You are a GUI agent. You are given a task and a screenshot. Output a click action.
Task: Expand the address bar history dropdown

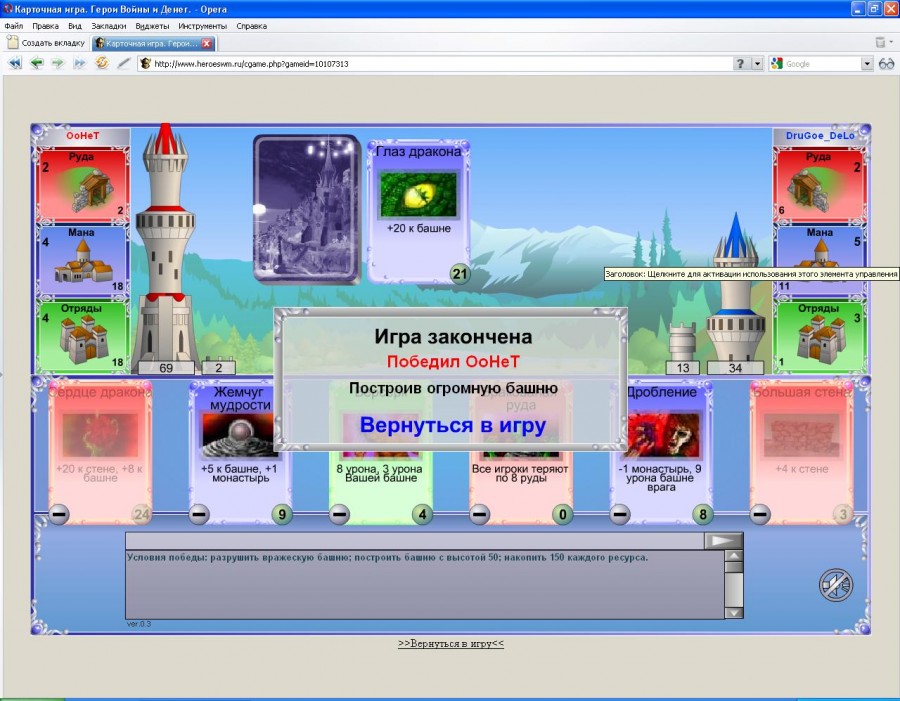[758, 64]
